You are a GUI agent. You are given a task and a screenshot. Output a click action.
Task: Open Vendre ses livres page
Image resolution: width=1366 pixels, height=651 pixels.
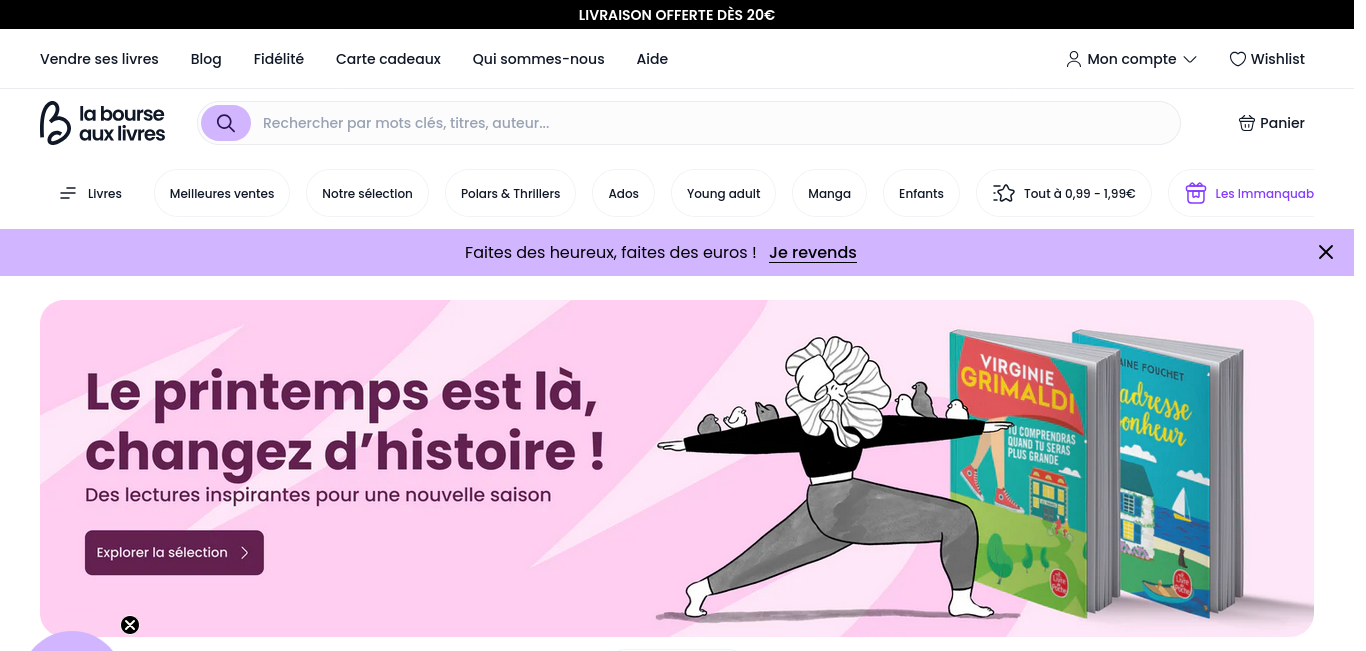(x=99, y=59)
